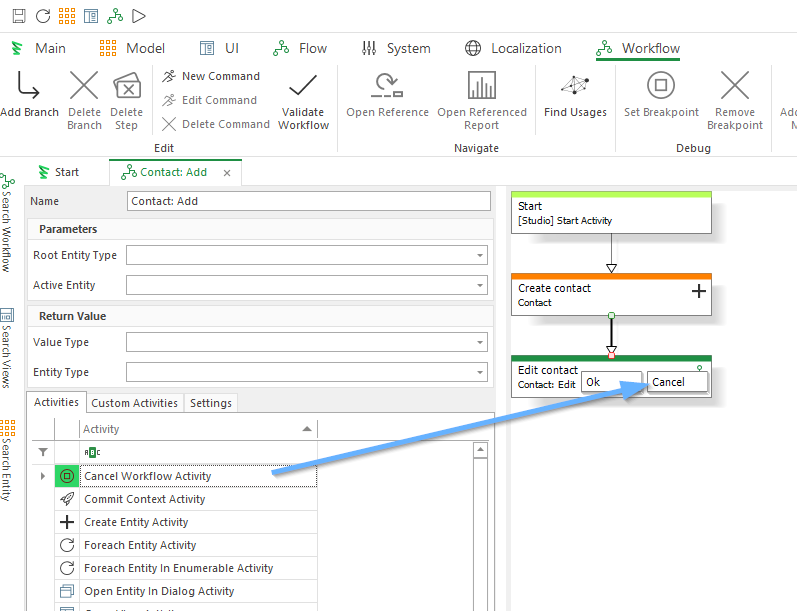Click the Save icon in quick access toolbar
This screenshot has width=797, height=611.
[x=19, y=16]
